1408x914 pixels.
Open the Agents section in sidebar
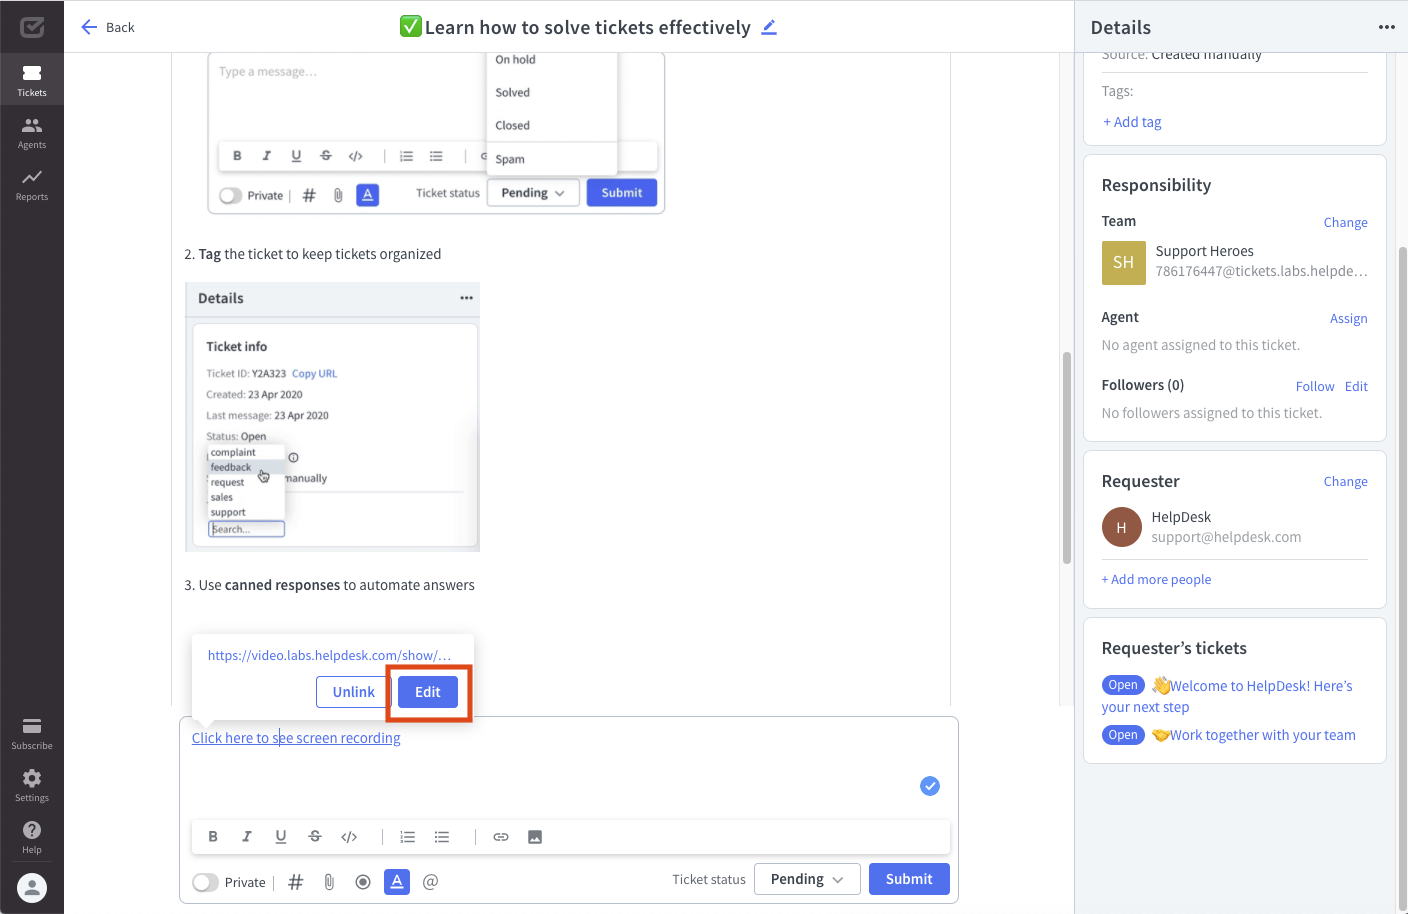tap(32, 132)
